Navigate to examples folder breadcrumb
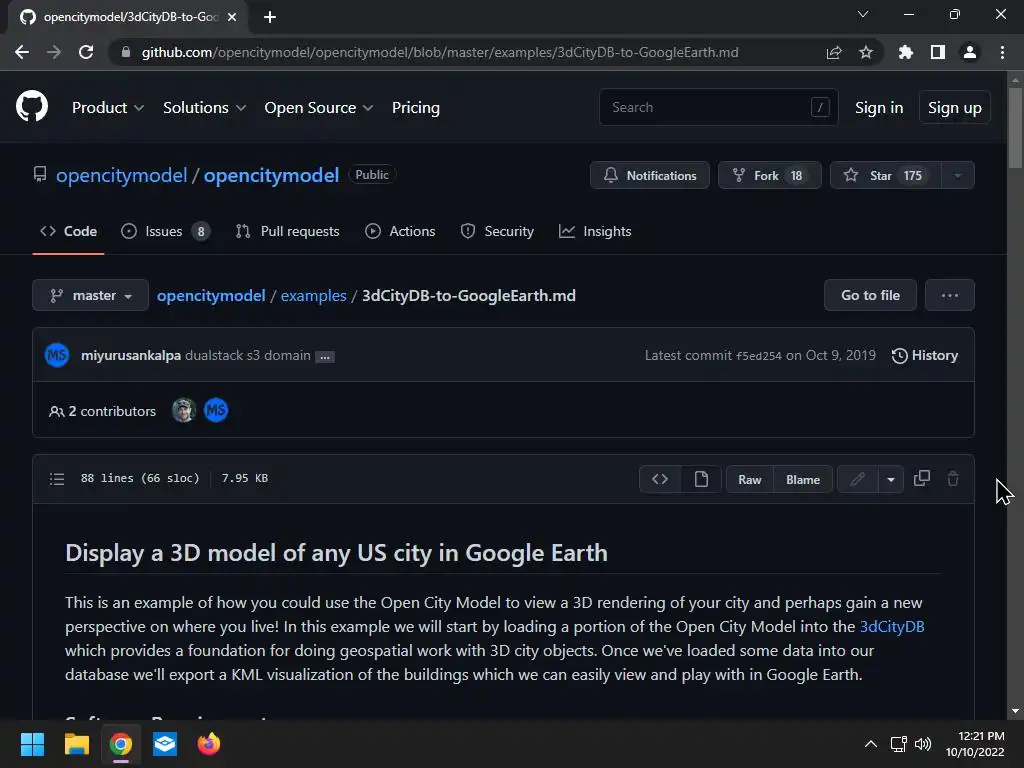 tap(313, 296)
